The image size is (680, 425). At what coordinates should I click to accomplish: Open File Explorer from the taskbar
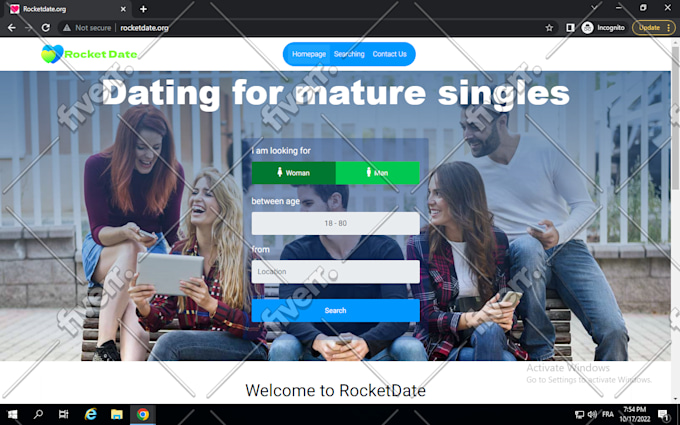pyautogui.click(x=116, y=414)
